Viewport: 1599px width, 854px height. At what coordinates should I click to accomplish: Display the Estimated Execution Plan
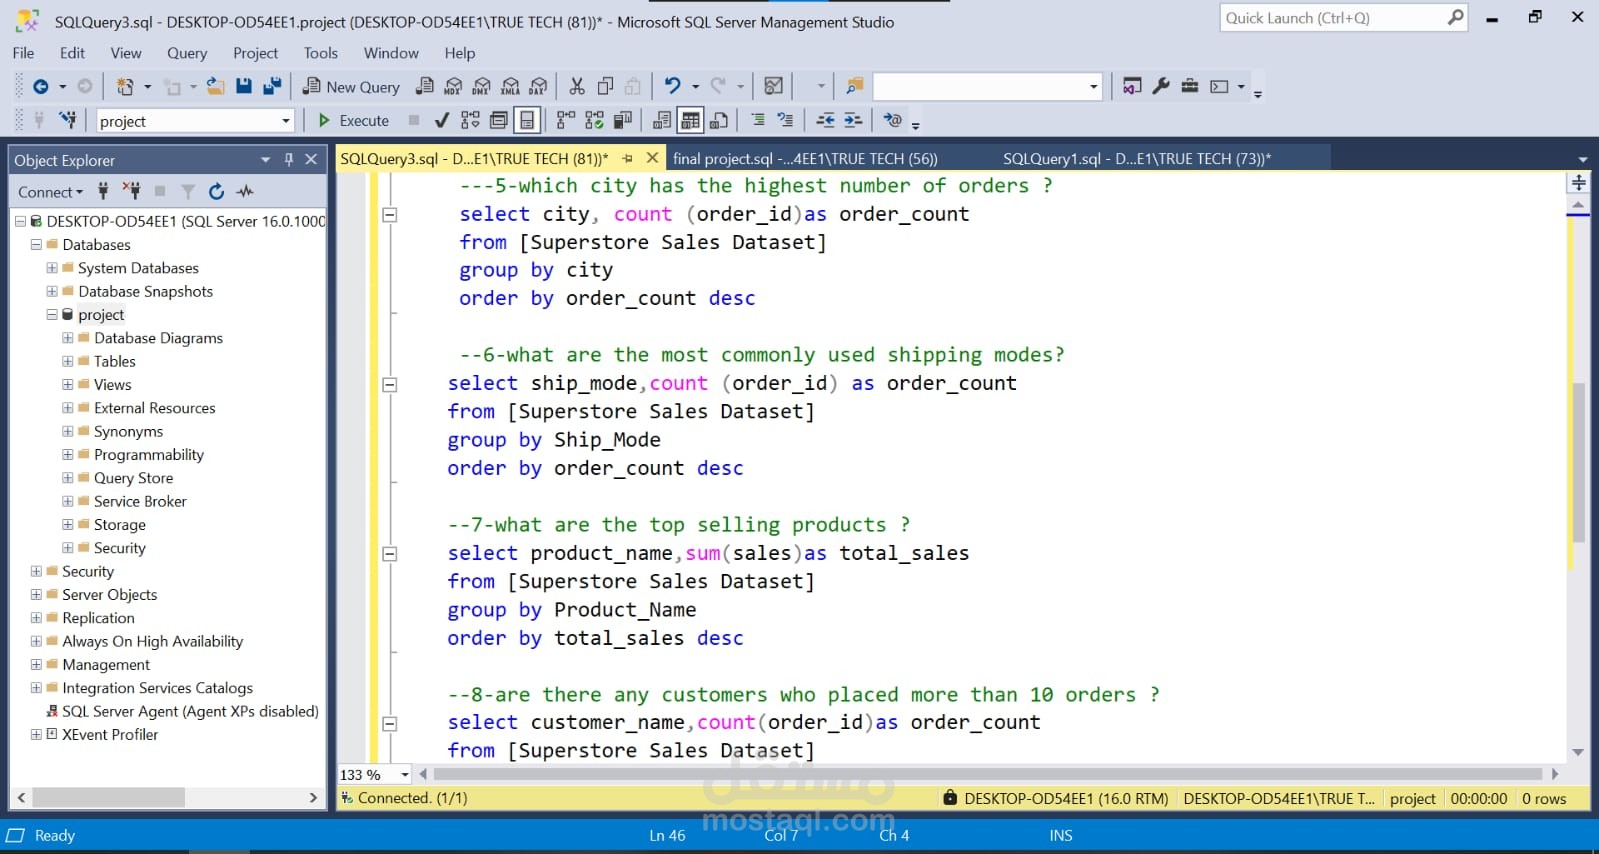(470, 121)
